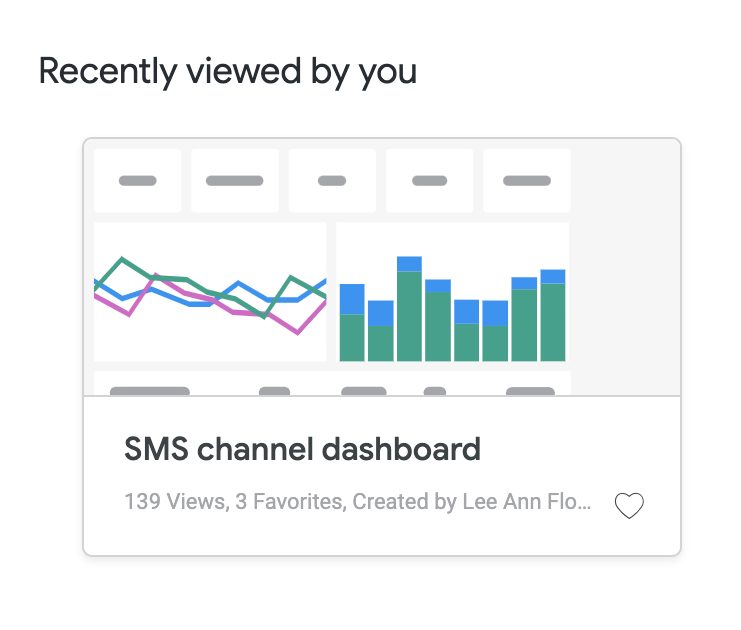Click the line chart thumbnail preview
The width and height of the screenshot is (741, 630).
coord(210,292)
